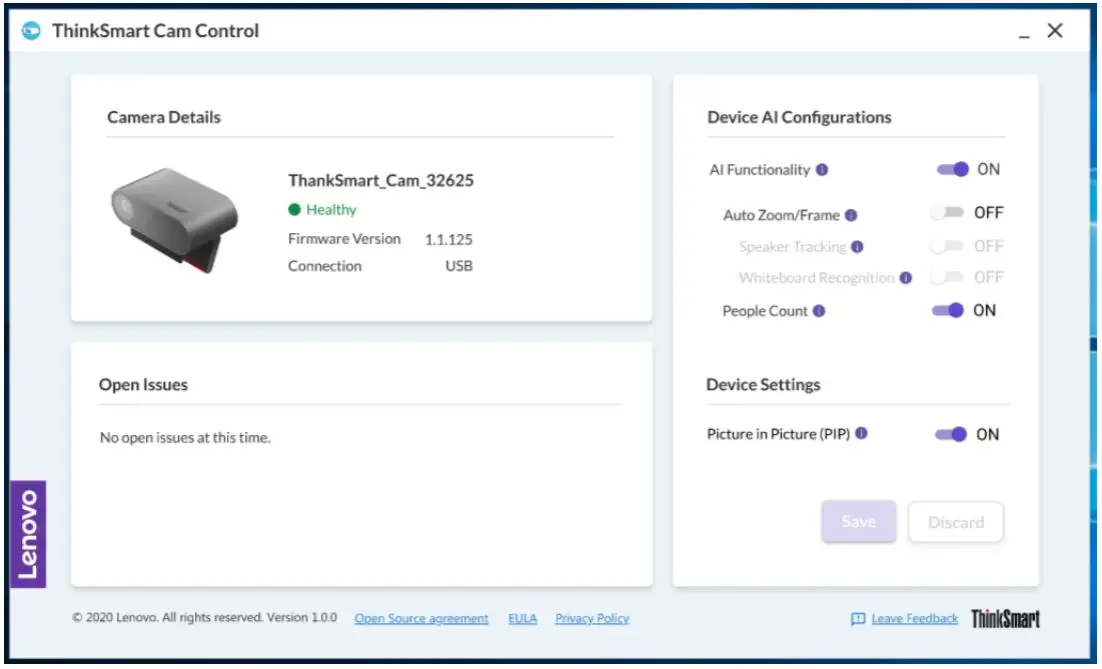Open the info tooltip for Auto Zoom/Frame
The image size is (1102, 669).
[852, 213]
